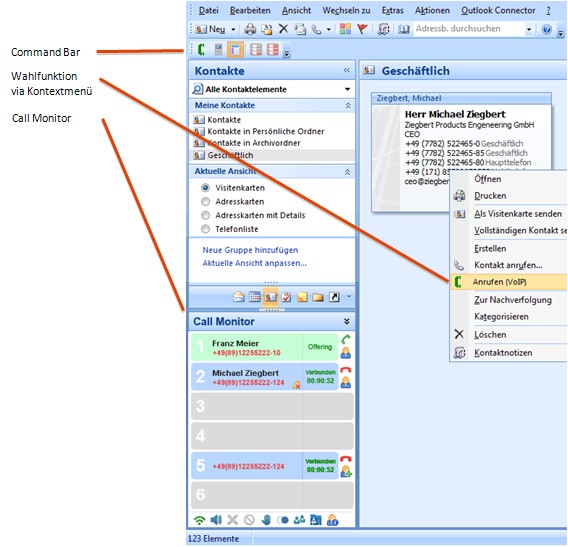Collapse Meine Kontakte section chevron

tap(348, 105)
